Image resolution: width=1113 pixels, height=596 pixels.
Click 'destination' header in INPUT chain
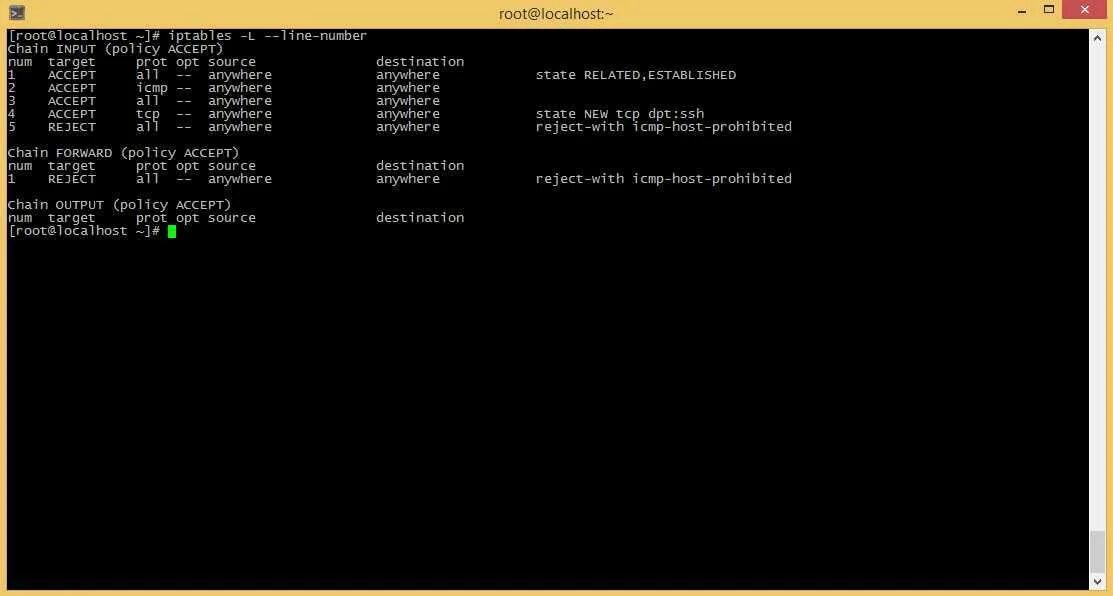pyautogui.click(x=420, y=62)
